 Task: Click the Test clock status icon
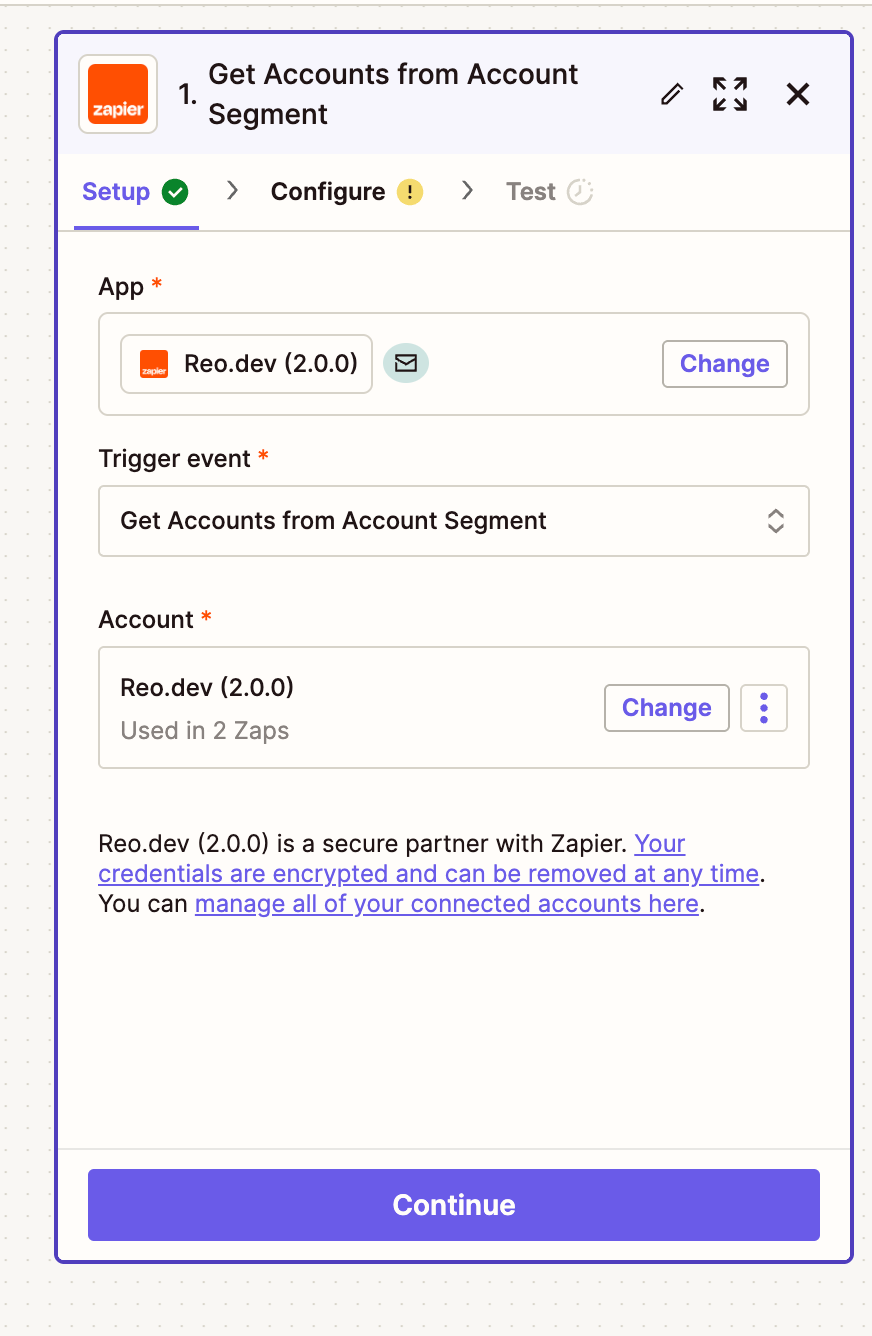point(580,192)
